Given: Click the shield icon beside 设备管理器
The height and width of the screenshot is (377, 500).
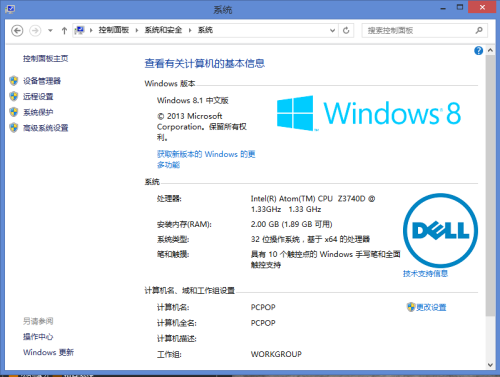Looking at the screenshot, I should pos(14,81).
